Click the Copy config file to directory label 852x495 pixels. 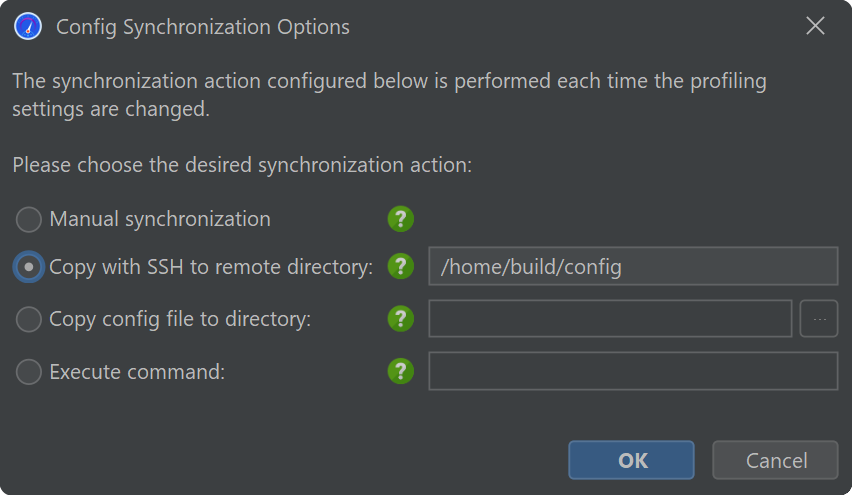tap(180, 319)
